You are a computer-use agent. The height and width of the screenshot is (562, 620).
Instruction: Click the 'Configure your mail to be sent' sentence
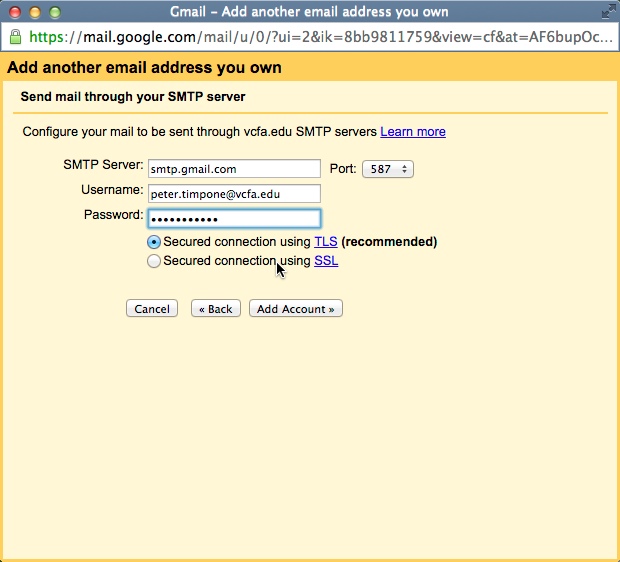tap(200, 132)
